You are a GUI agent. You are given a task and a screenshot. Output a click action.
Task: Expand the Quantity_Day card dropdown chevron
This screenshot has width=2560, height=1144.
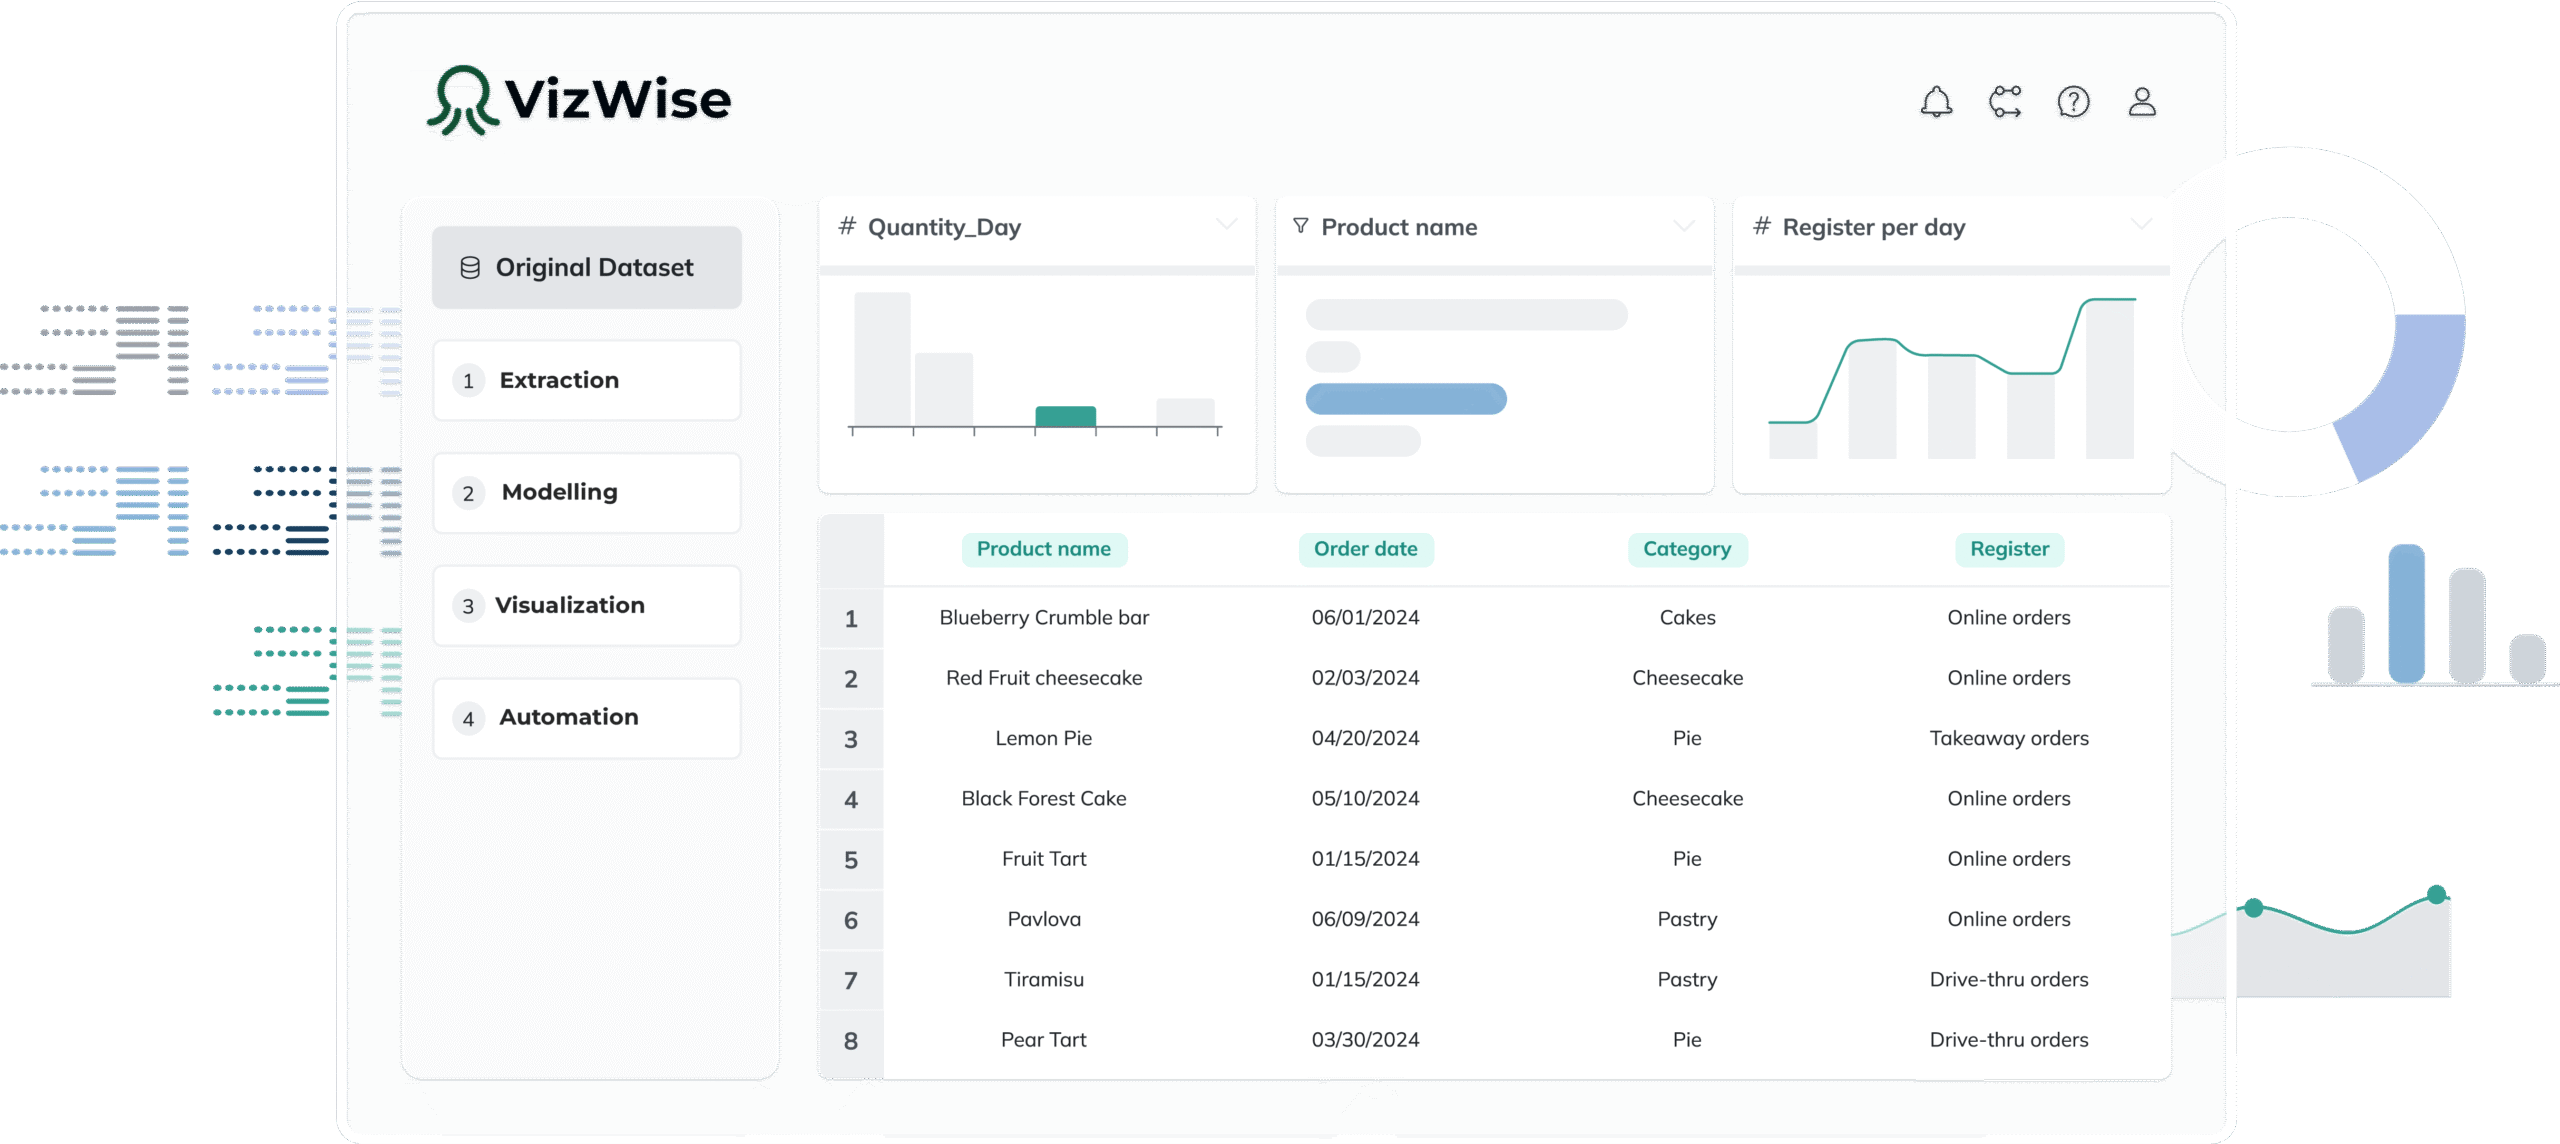pyautogui.click(x=1226, y=224)
